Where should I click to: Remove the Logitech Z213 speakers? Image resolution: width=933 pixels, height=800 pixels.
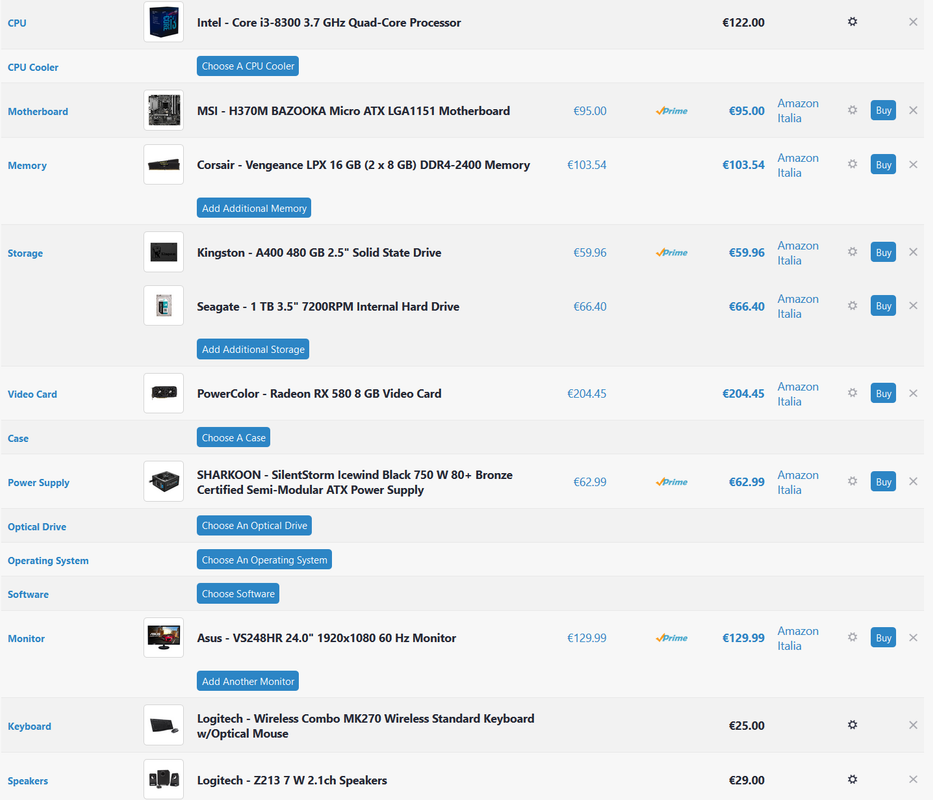[x=913, y=780]
